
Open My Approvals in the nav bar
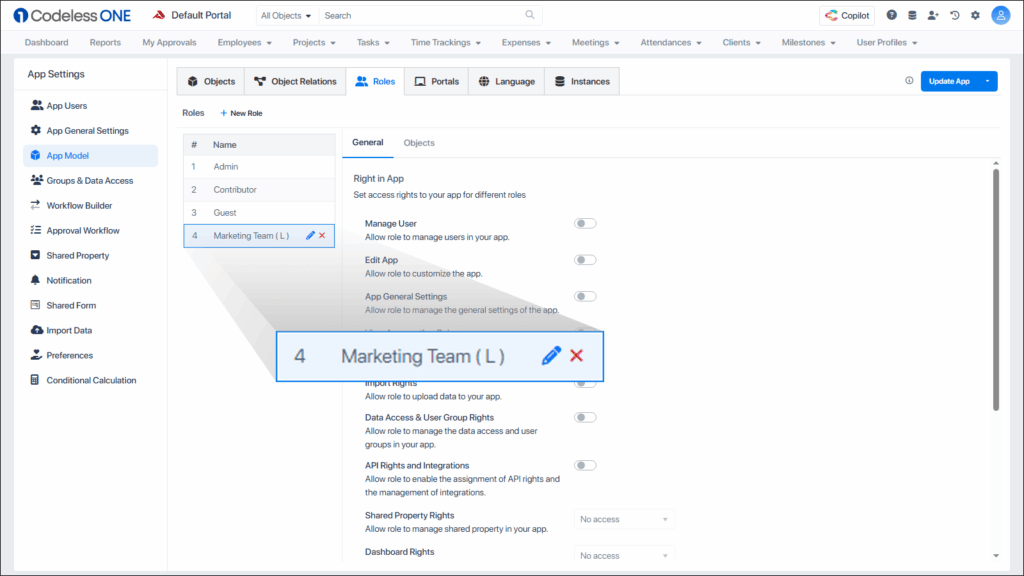[x=169, y=42]
